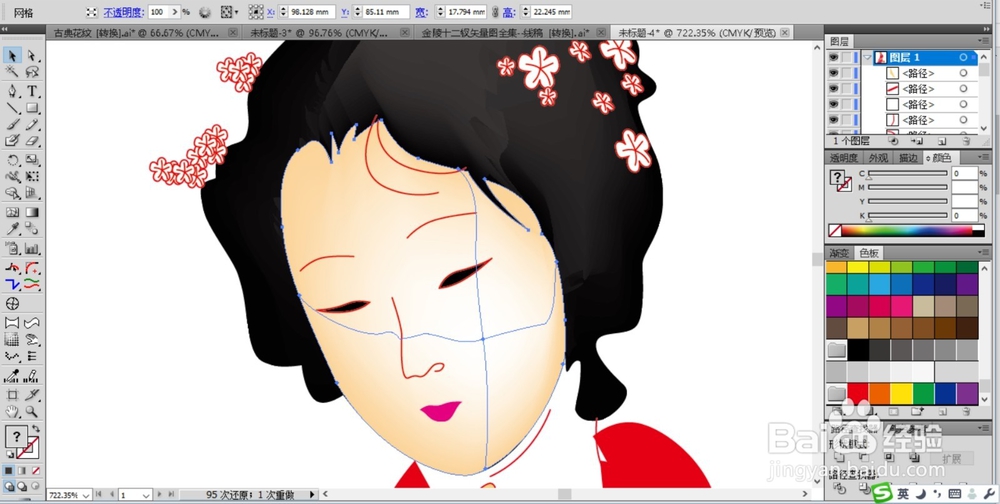Open the status bar arrow next to undo count
1000x504 pixels.
[x=312, y=494]
